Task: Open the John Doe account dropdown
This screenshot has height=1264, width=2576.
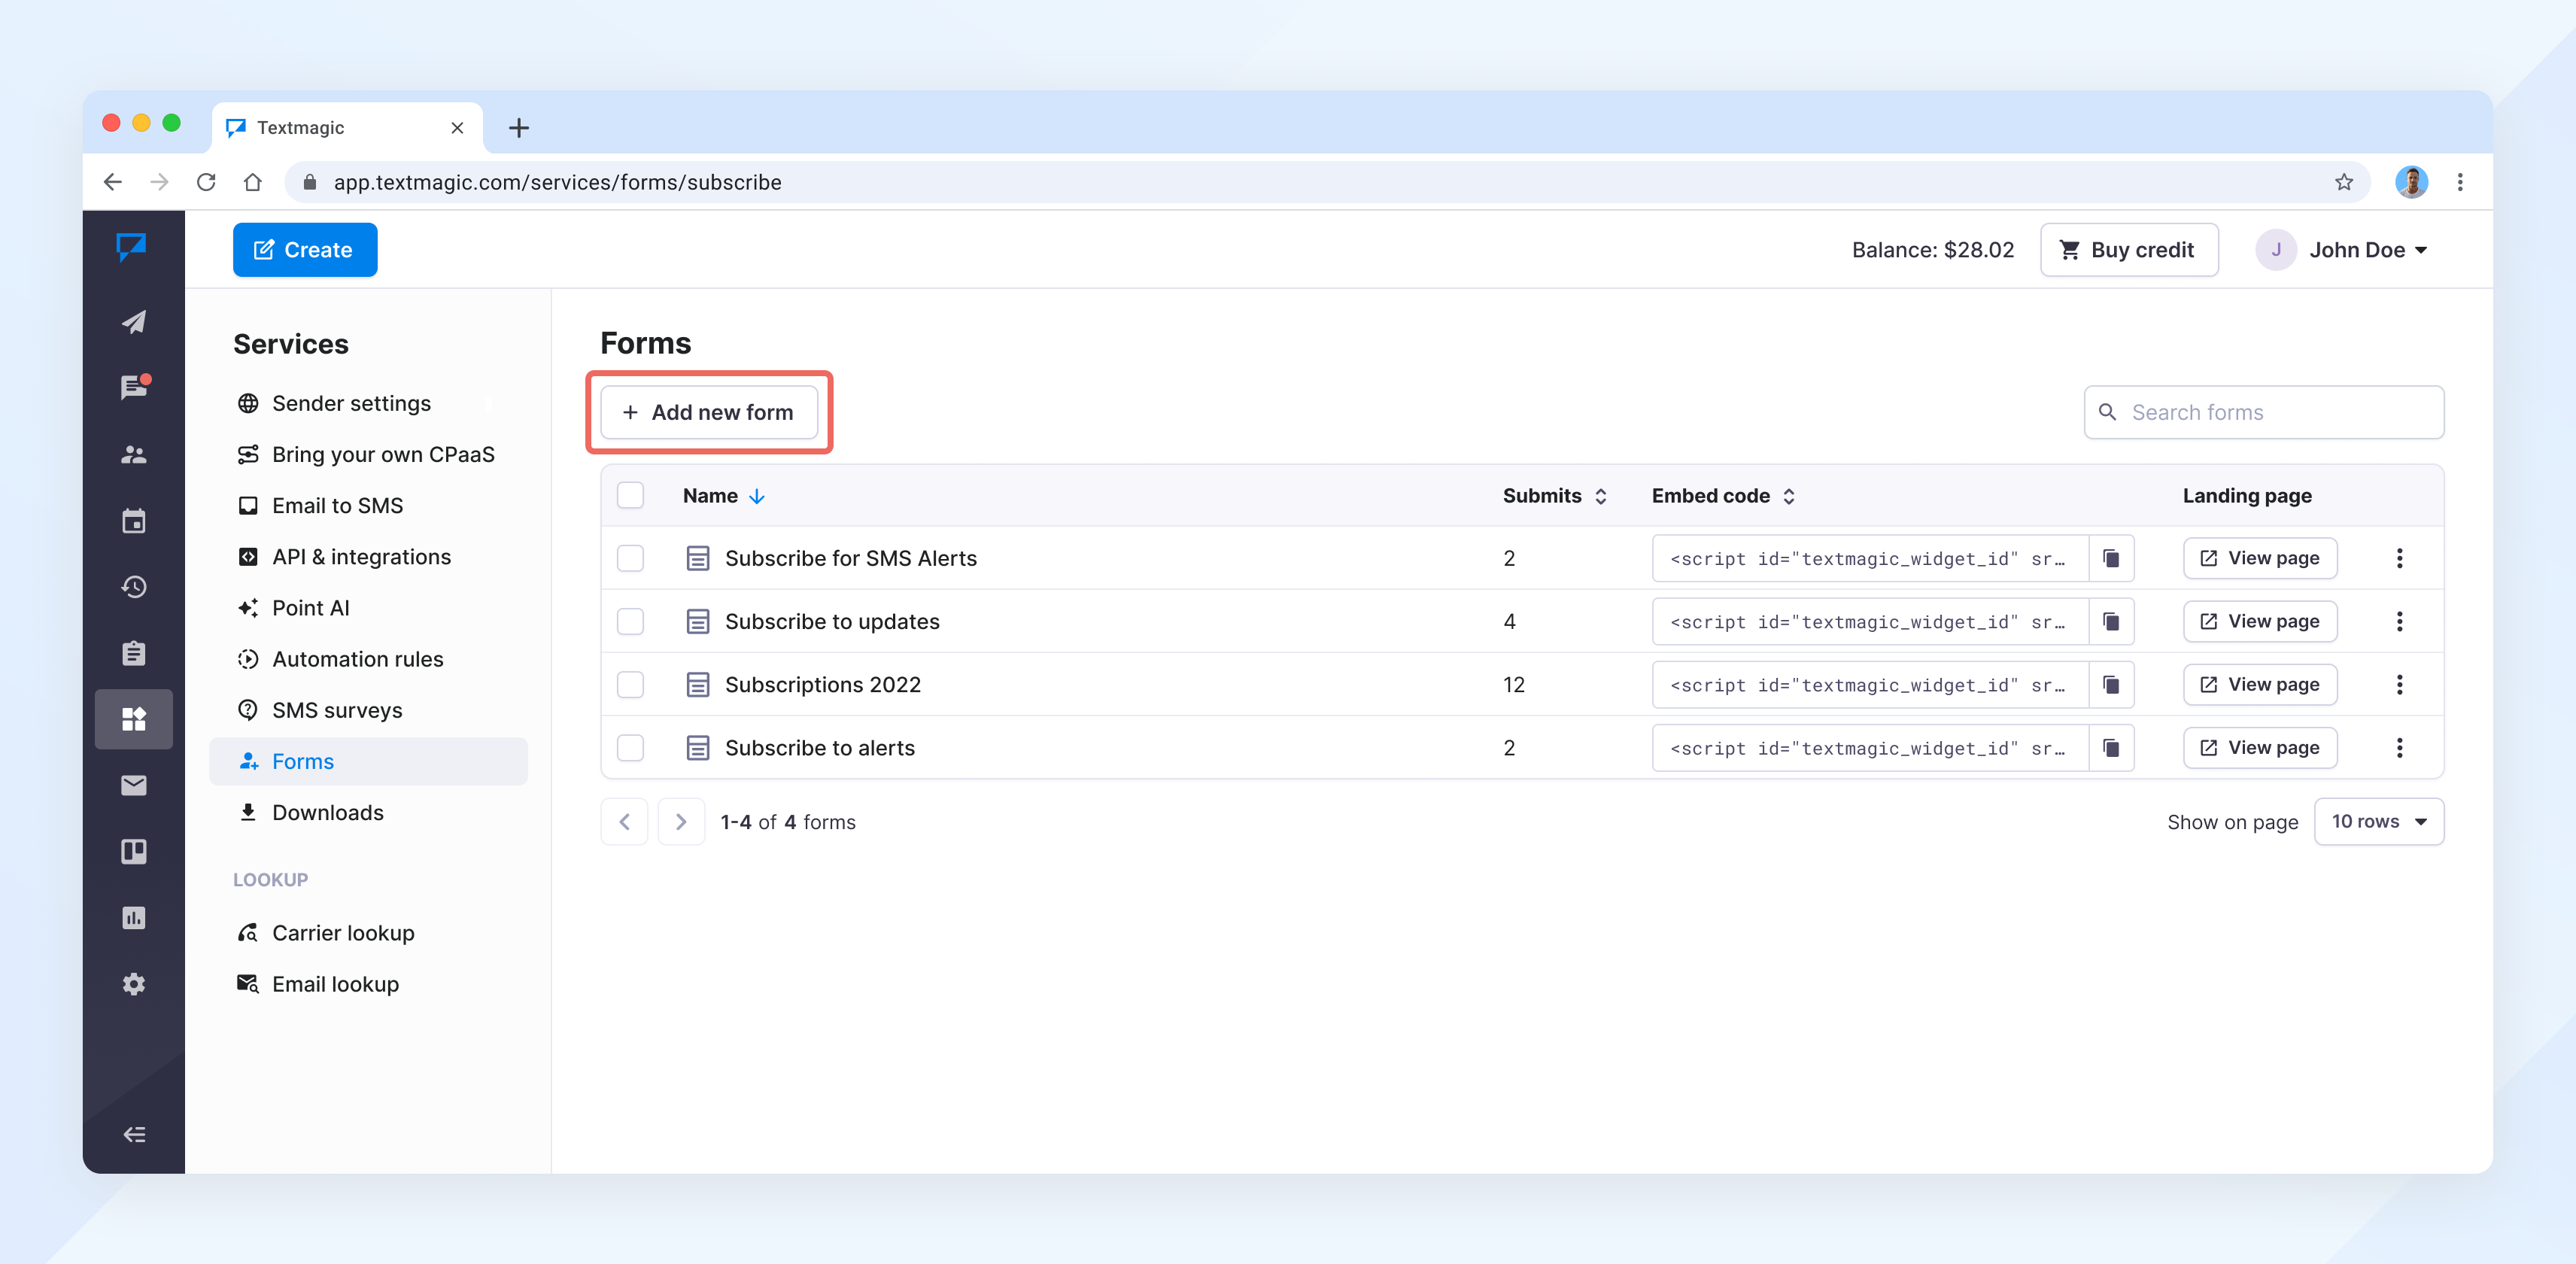Action: click(x=2342, y=250)
